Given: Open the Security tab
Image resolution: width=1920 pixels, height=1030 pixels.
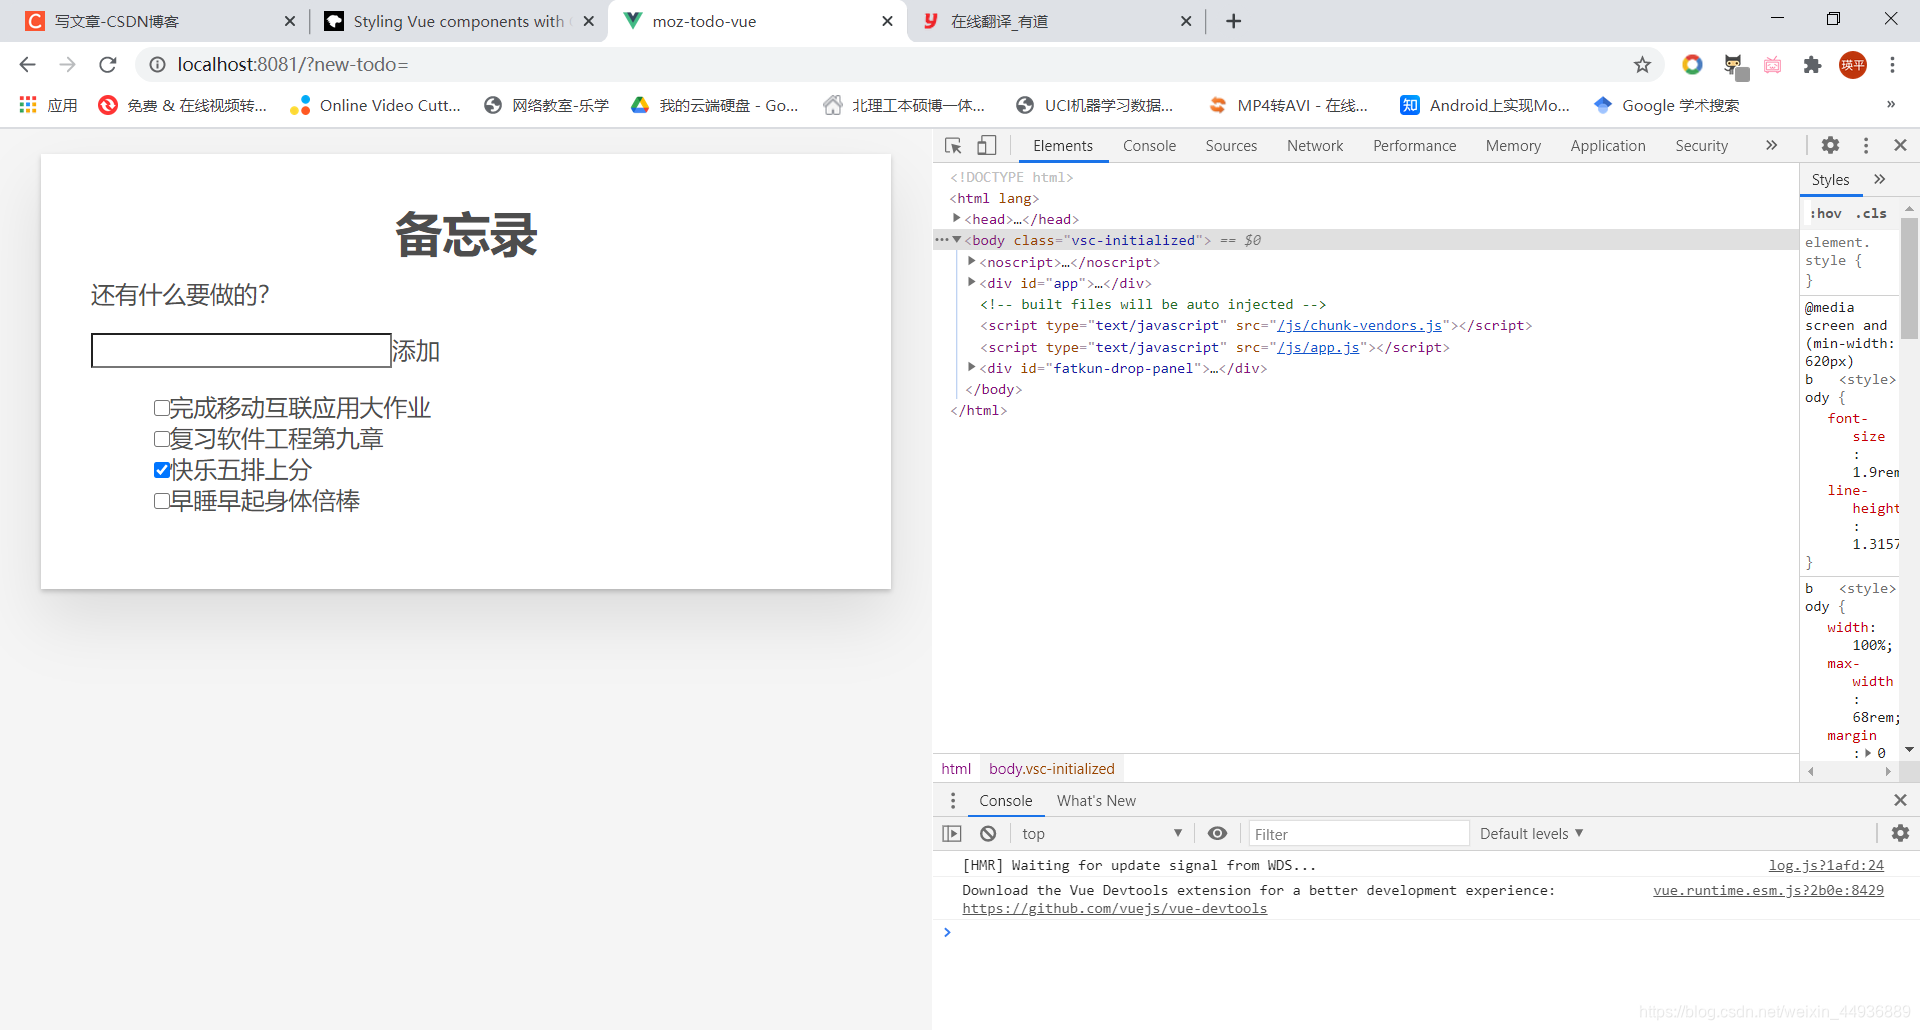Looking at the screenshot, I should pos(1701,146).
